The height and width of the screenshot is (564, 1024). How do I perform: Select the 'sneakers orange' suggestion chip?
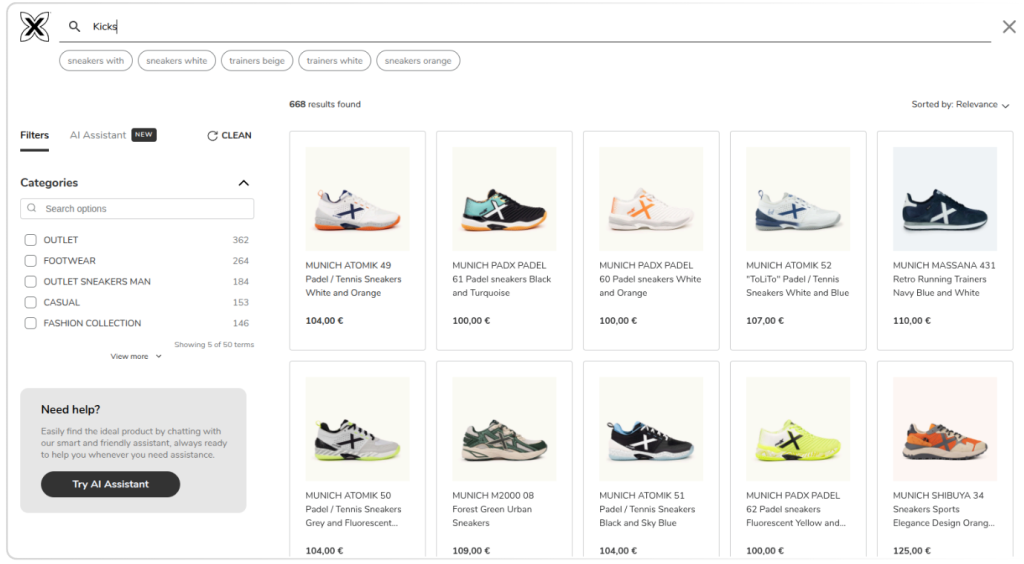point(418,61)
